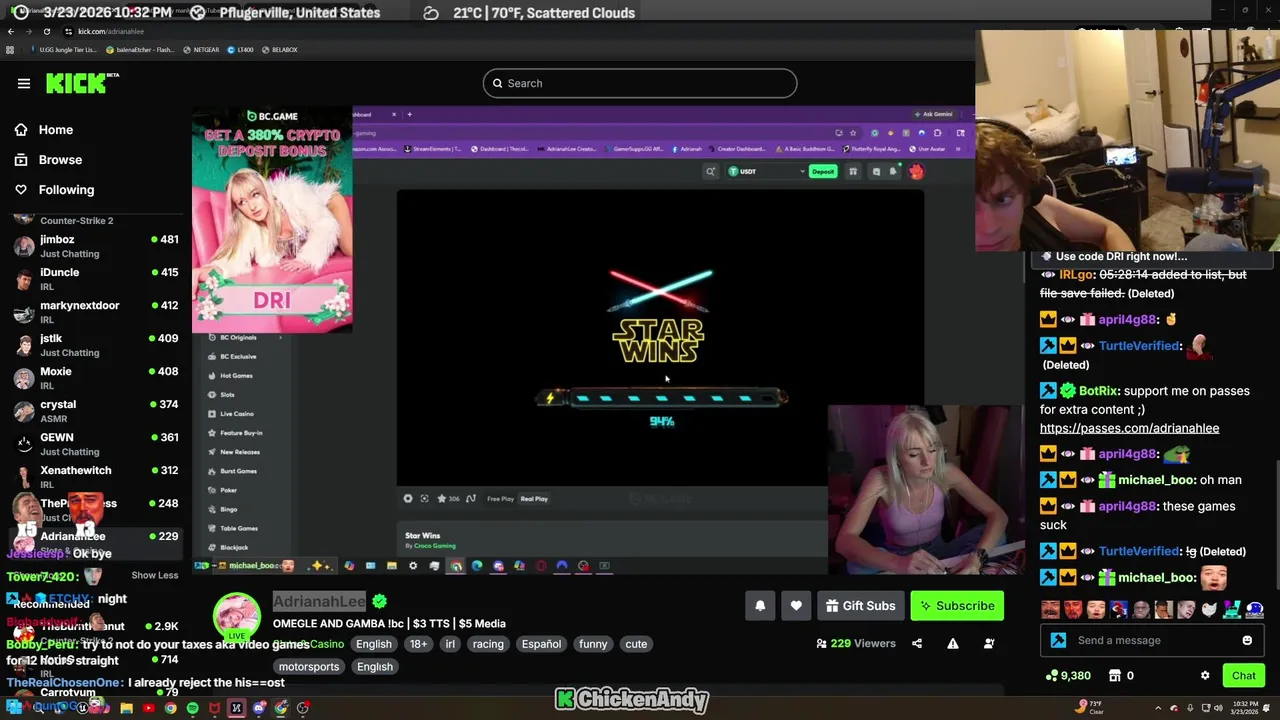Switch game to Free Play
The height and width of the screenshot is (720, 1280).
tap(500, 499)
